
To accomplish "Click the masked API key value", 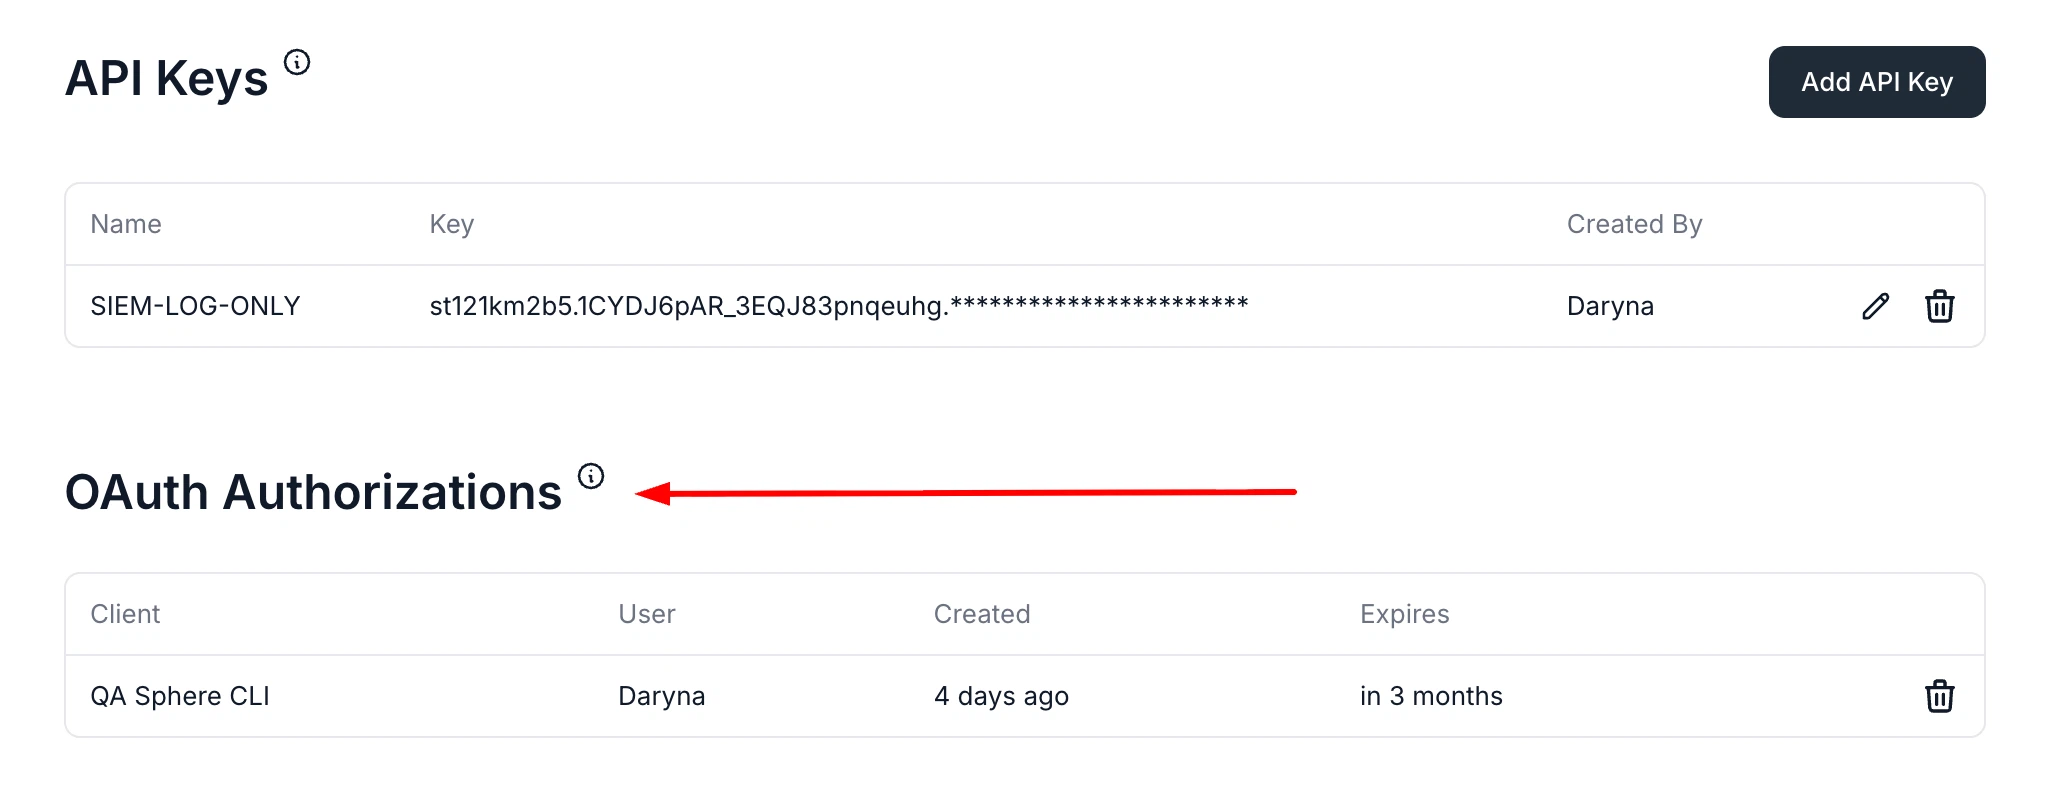I will pos(839,306).
